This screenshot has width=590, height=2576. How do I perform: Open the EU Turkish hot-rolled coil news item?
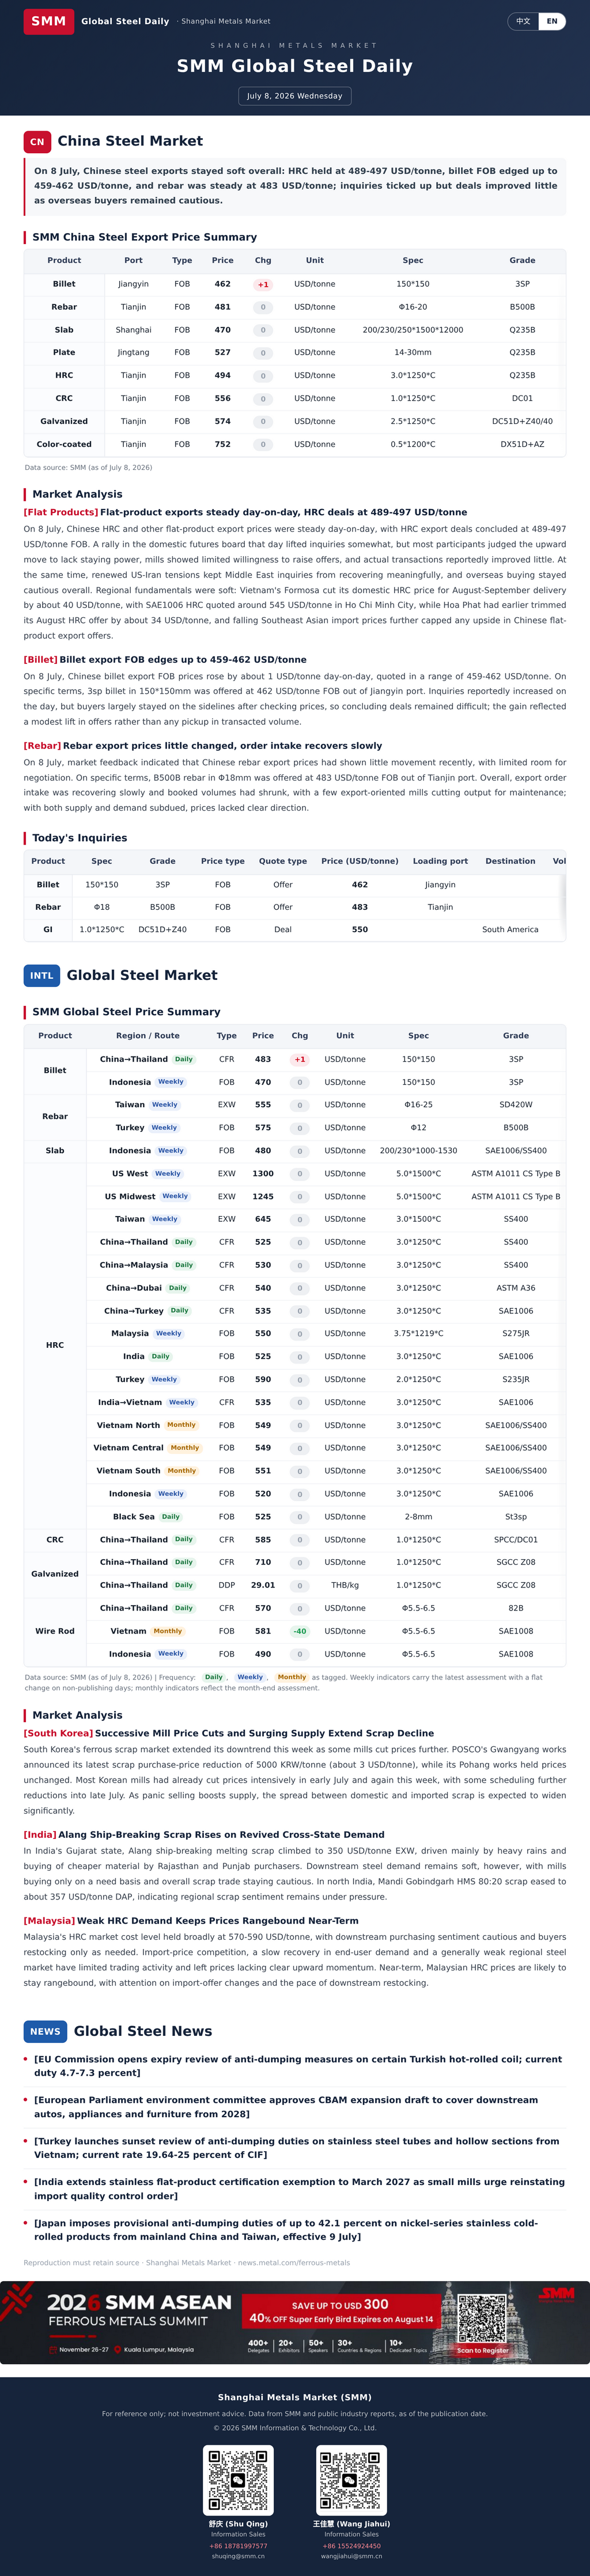(298, 2066)
